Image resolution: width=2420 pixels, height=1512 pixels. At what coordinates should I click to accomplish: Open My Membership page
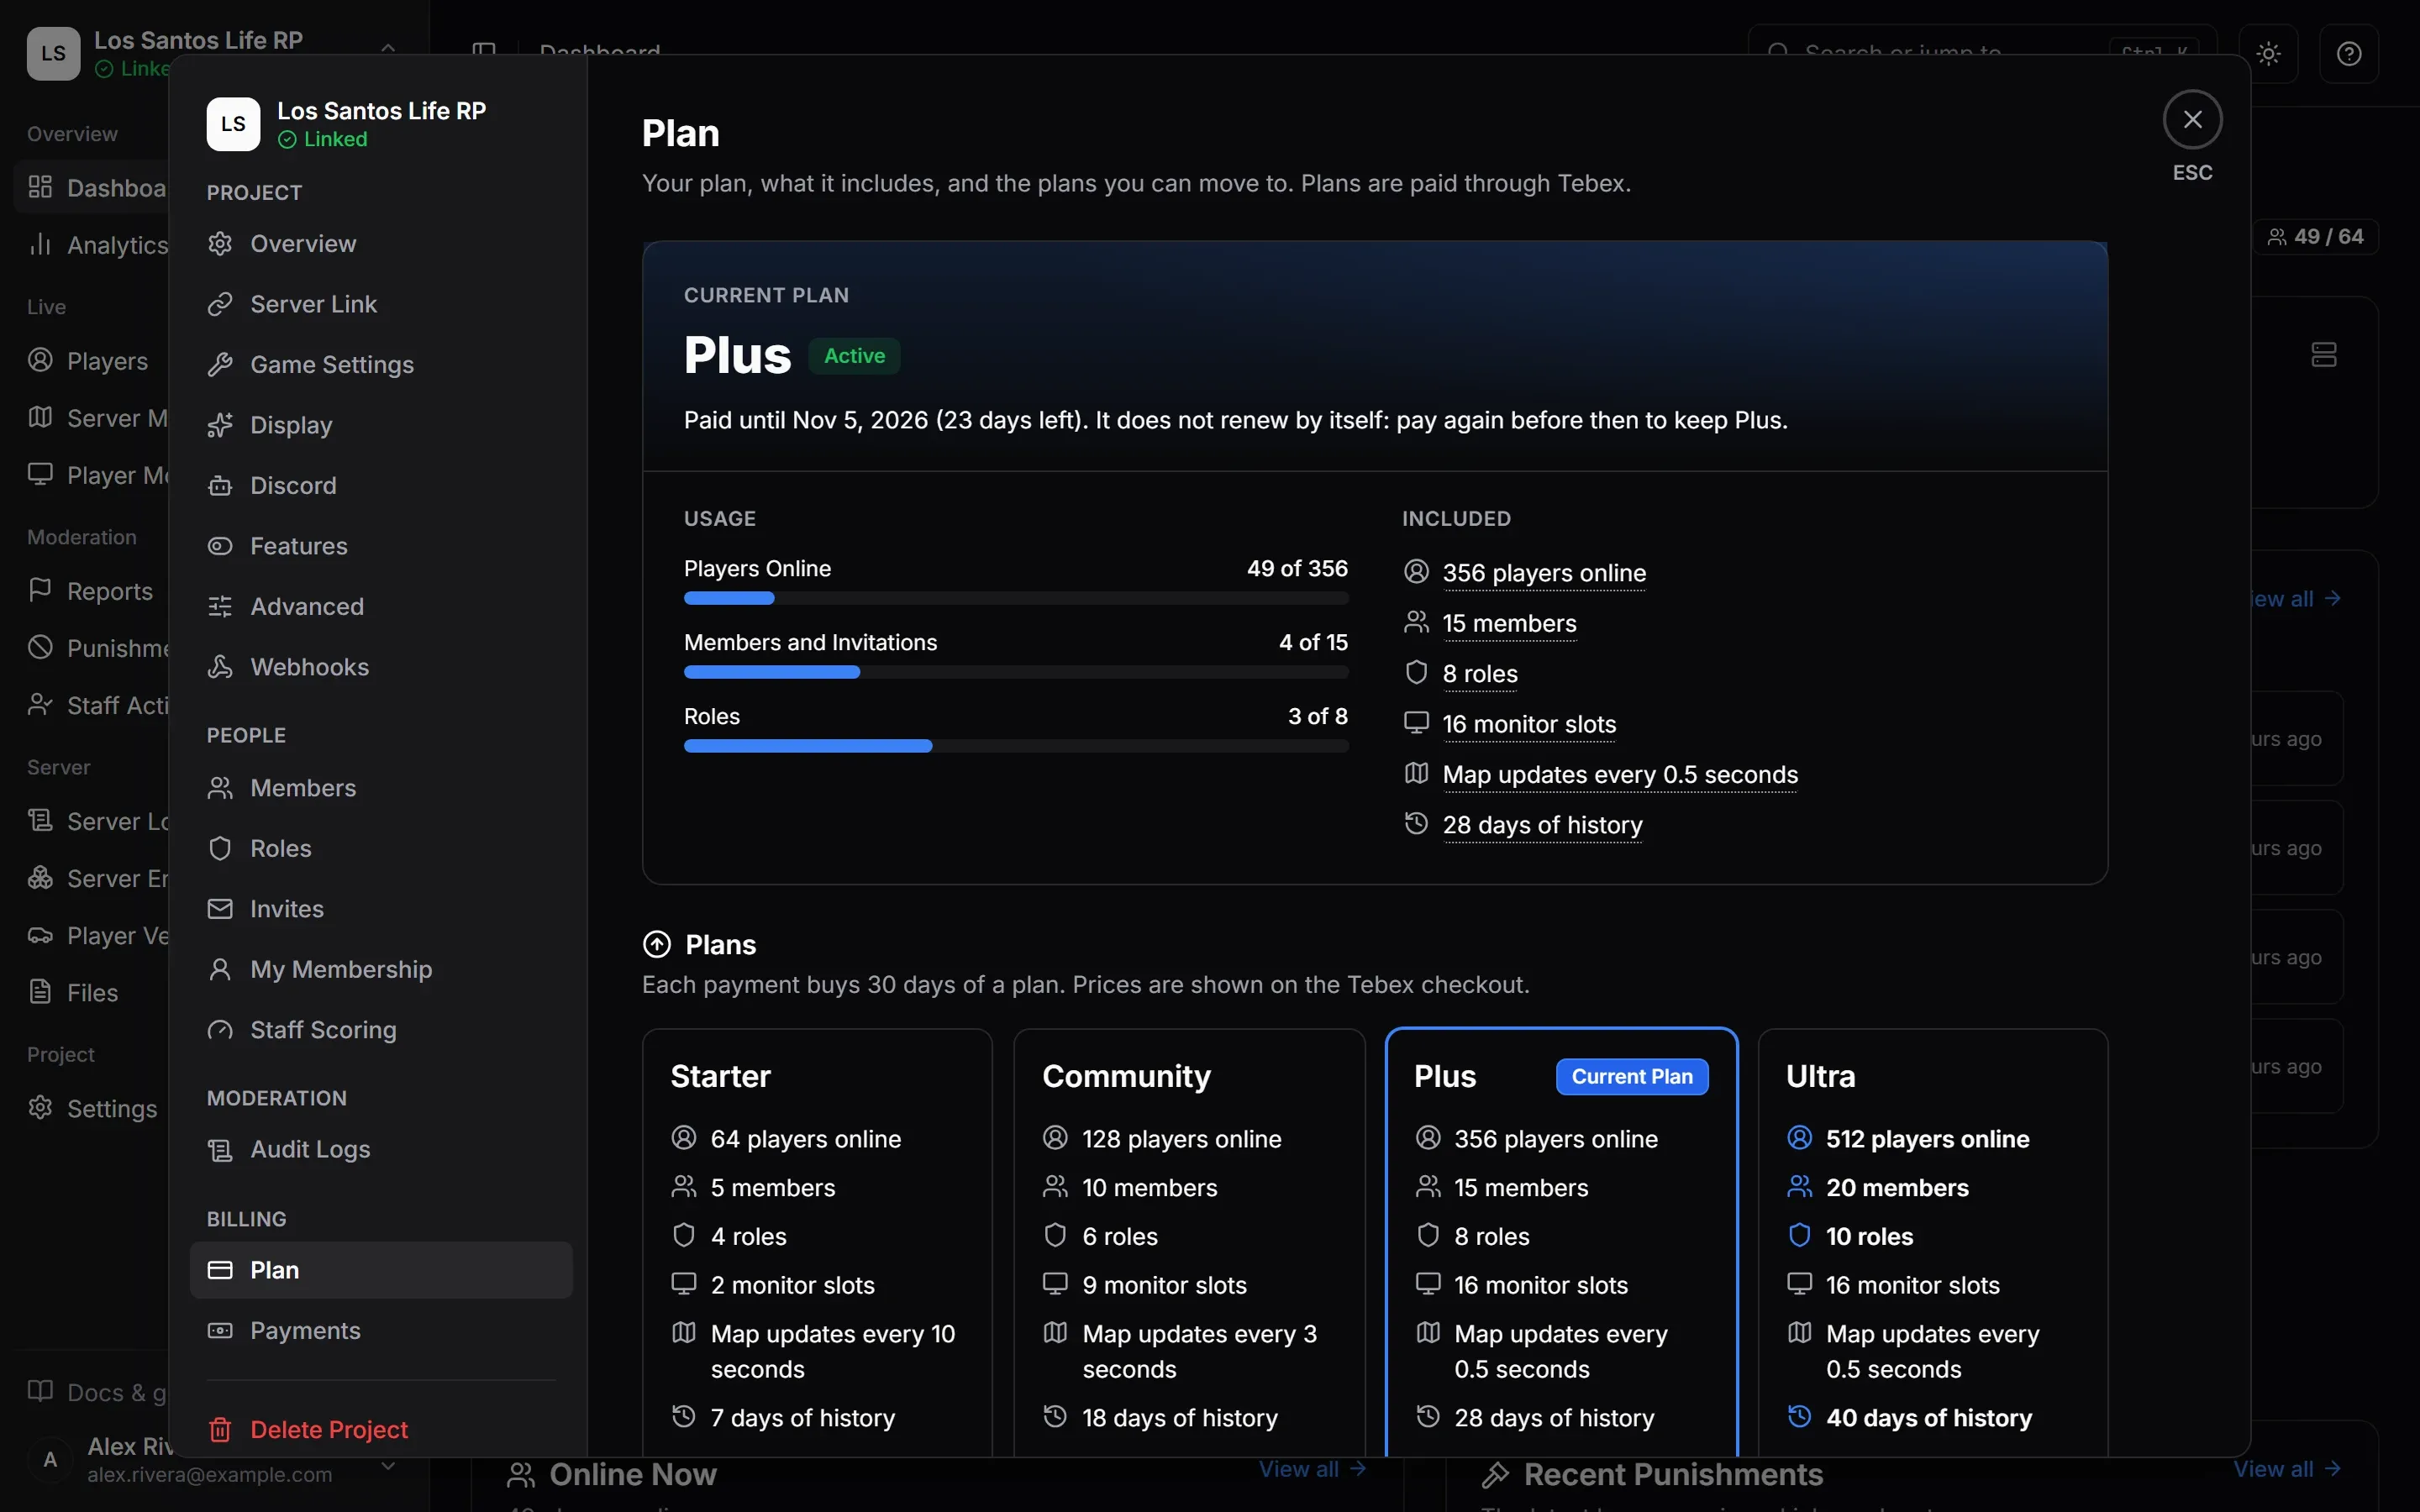pyautogui.click(x=380, y=970)
